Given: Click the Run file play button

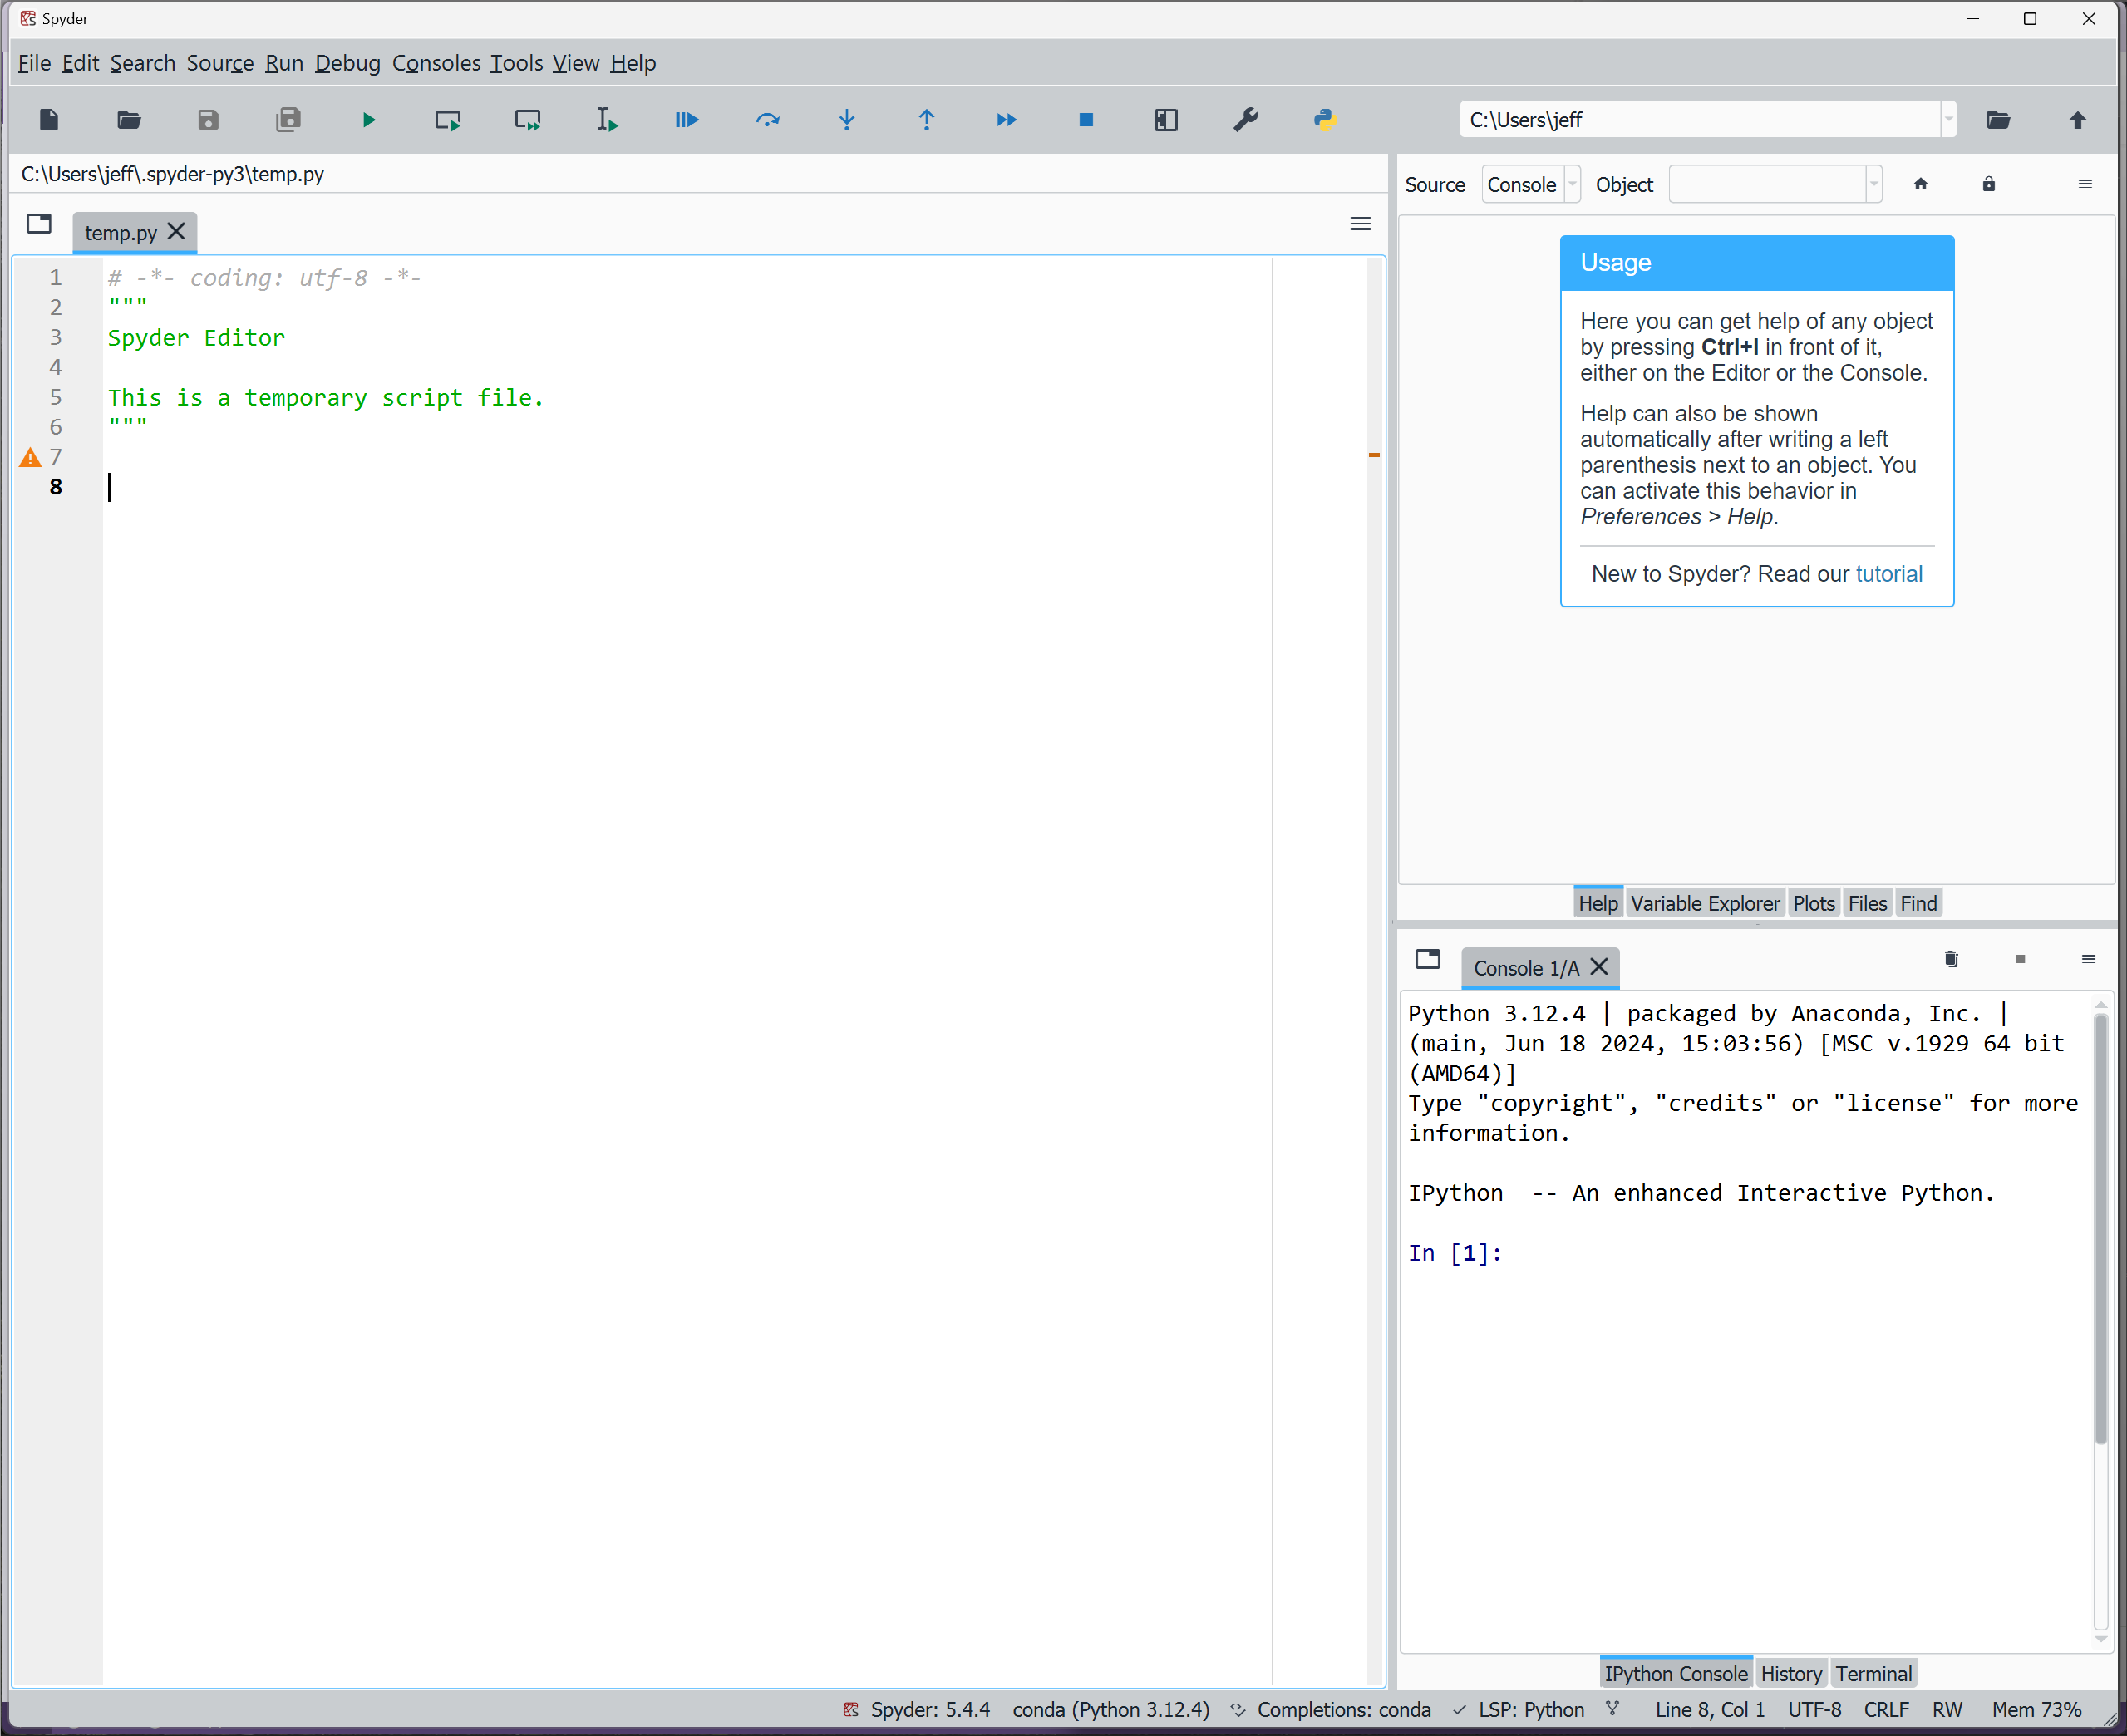Looking at the screenshot, I should 368,120.
